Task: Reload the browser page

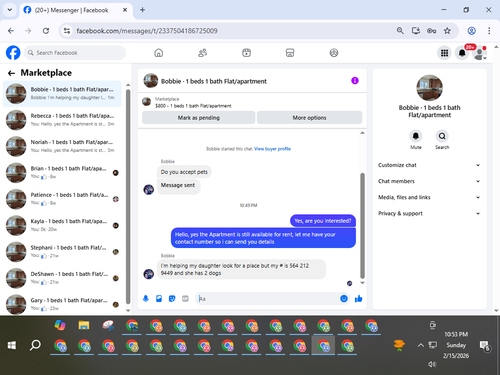Action: point(46,31)
